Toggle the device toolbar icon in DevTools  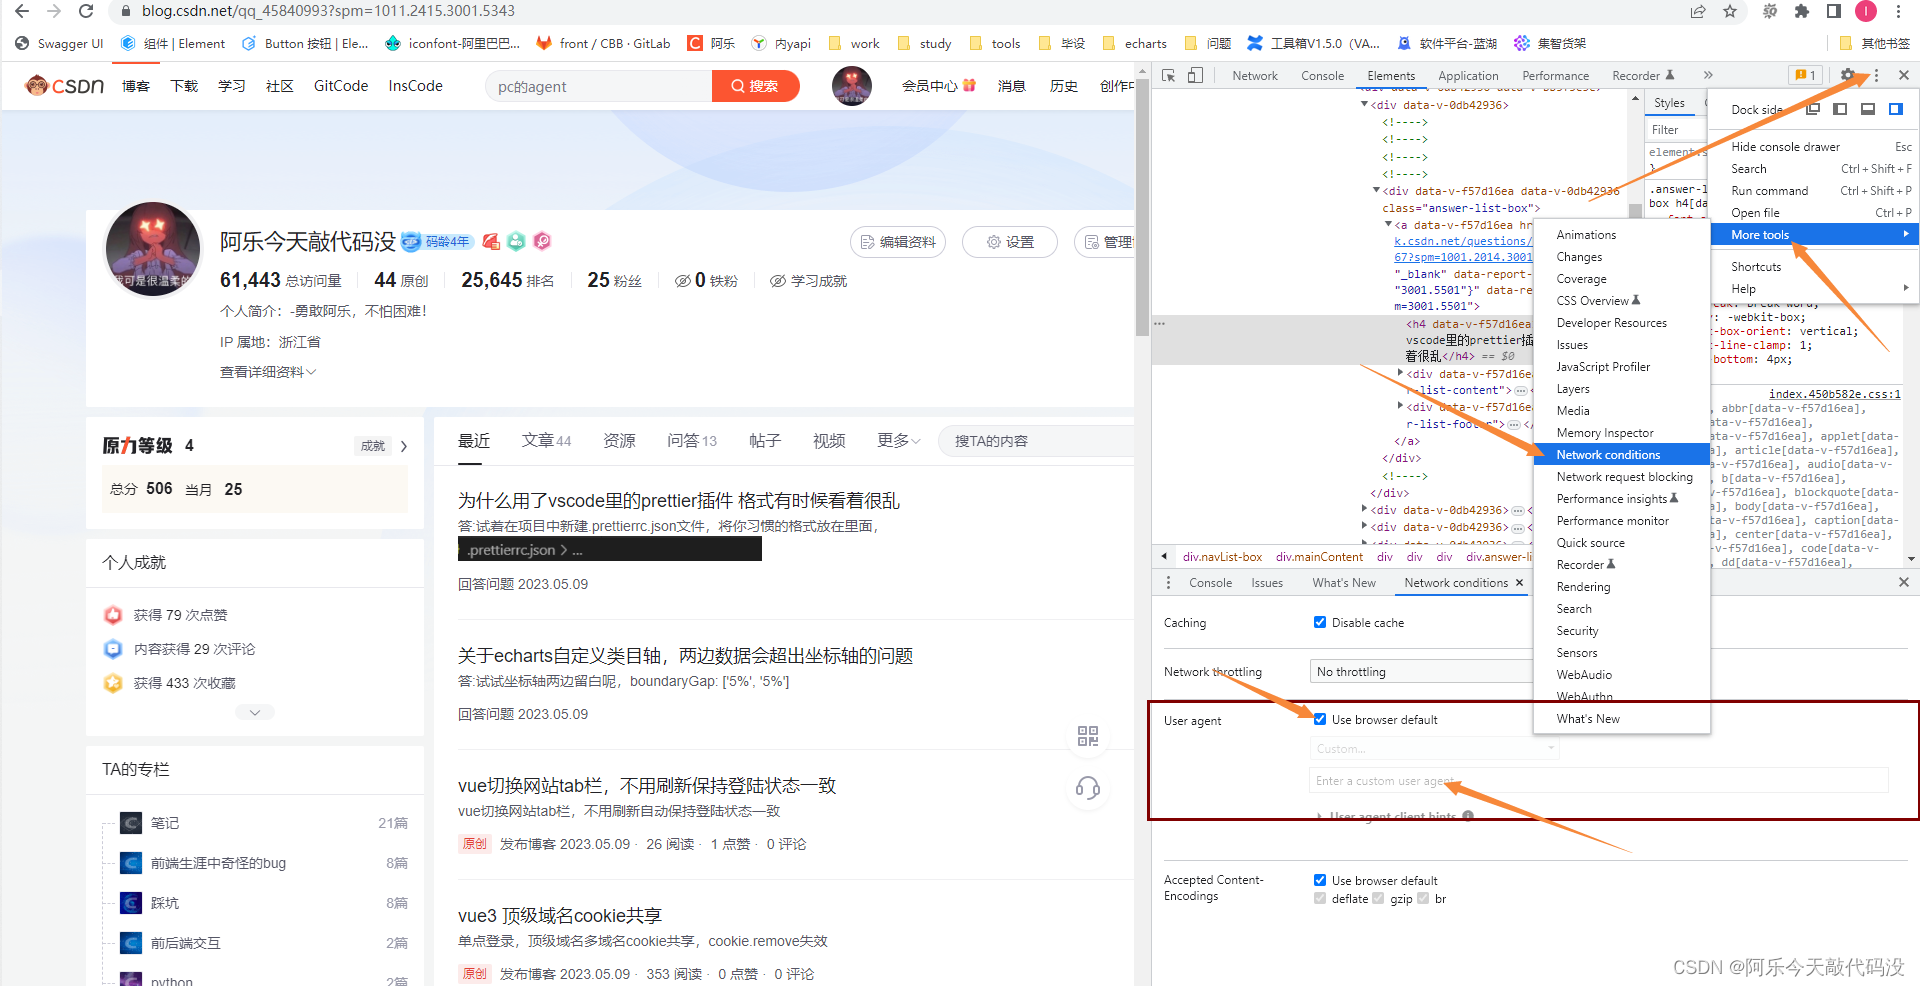coord(1195,75)
